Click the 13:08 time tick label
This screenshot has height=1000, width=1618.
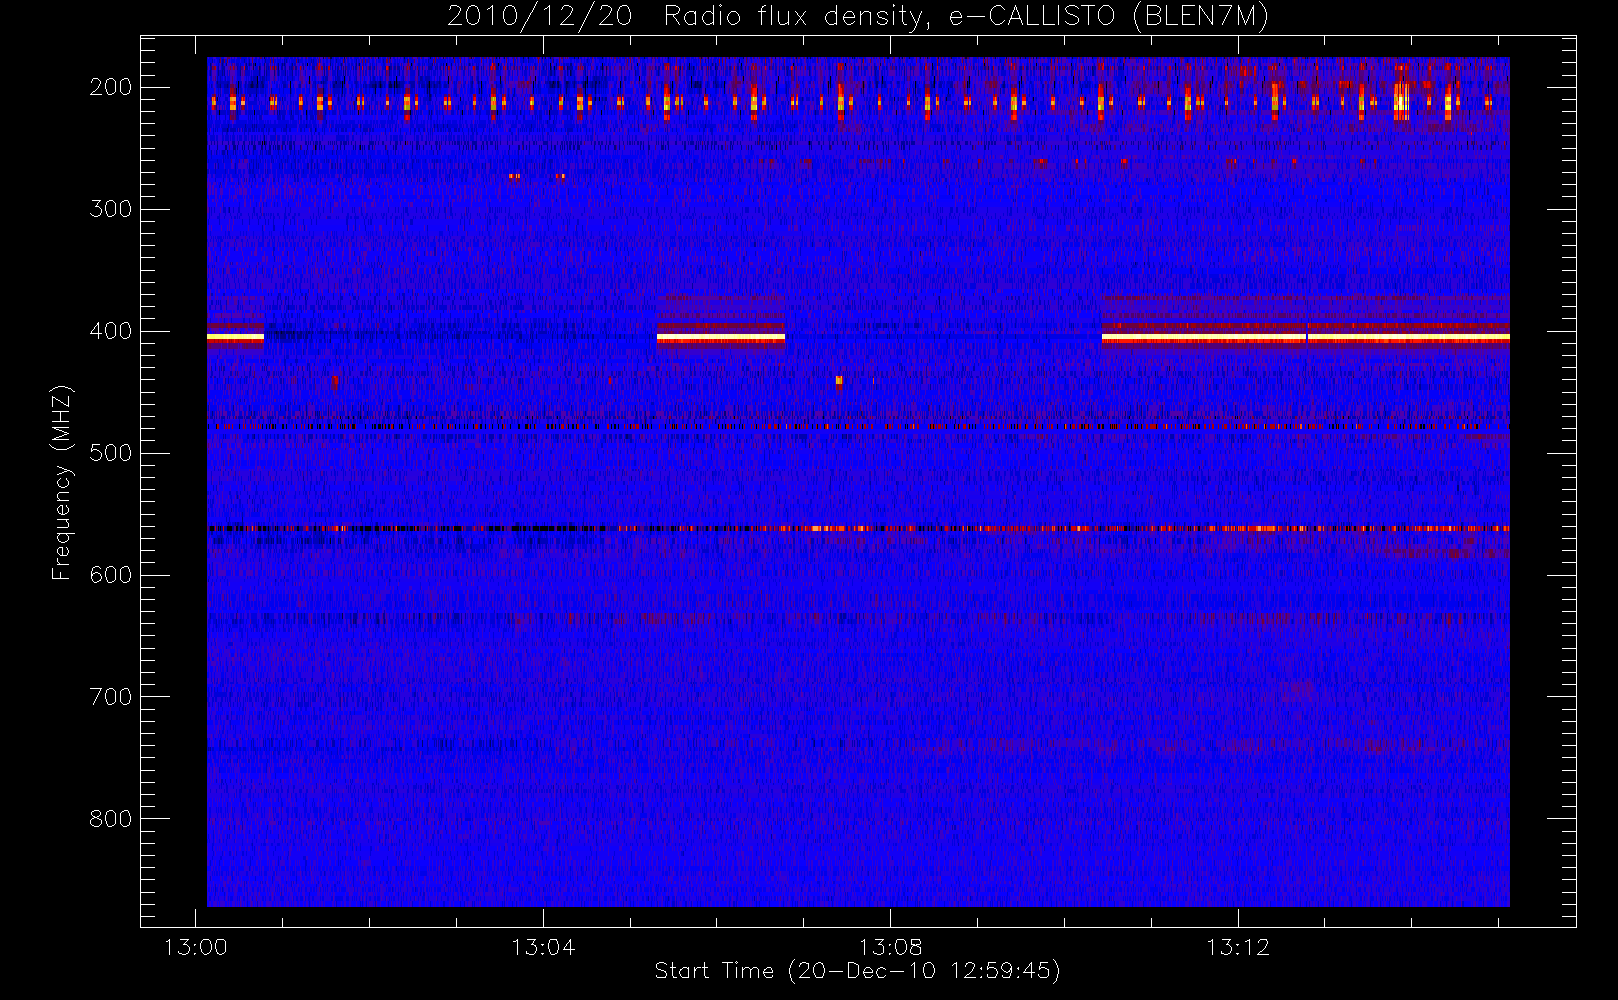point(890,947)
